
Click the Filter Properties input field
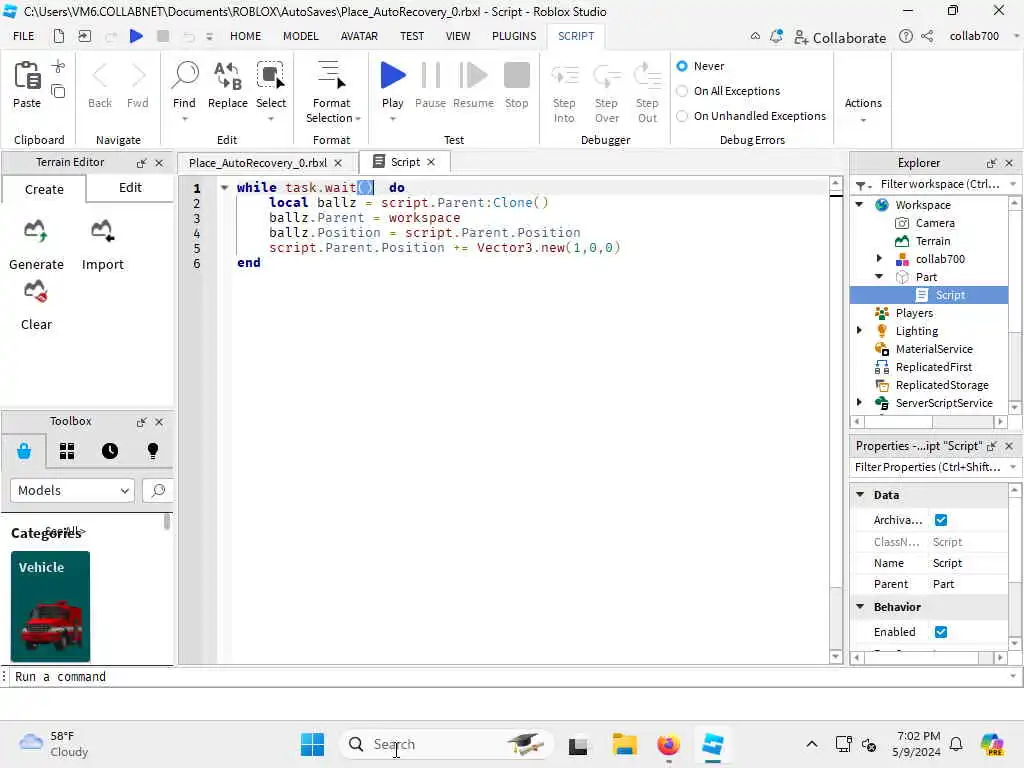[x=928, y=467]
